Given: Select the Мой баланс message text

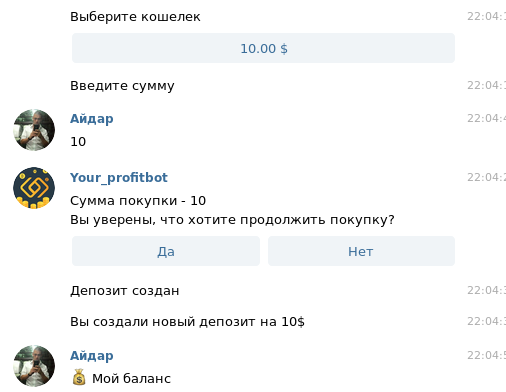Looking at the screenshot, I should 131,378.
